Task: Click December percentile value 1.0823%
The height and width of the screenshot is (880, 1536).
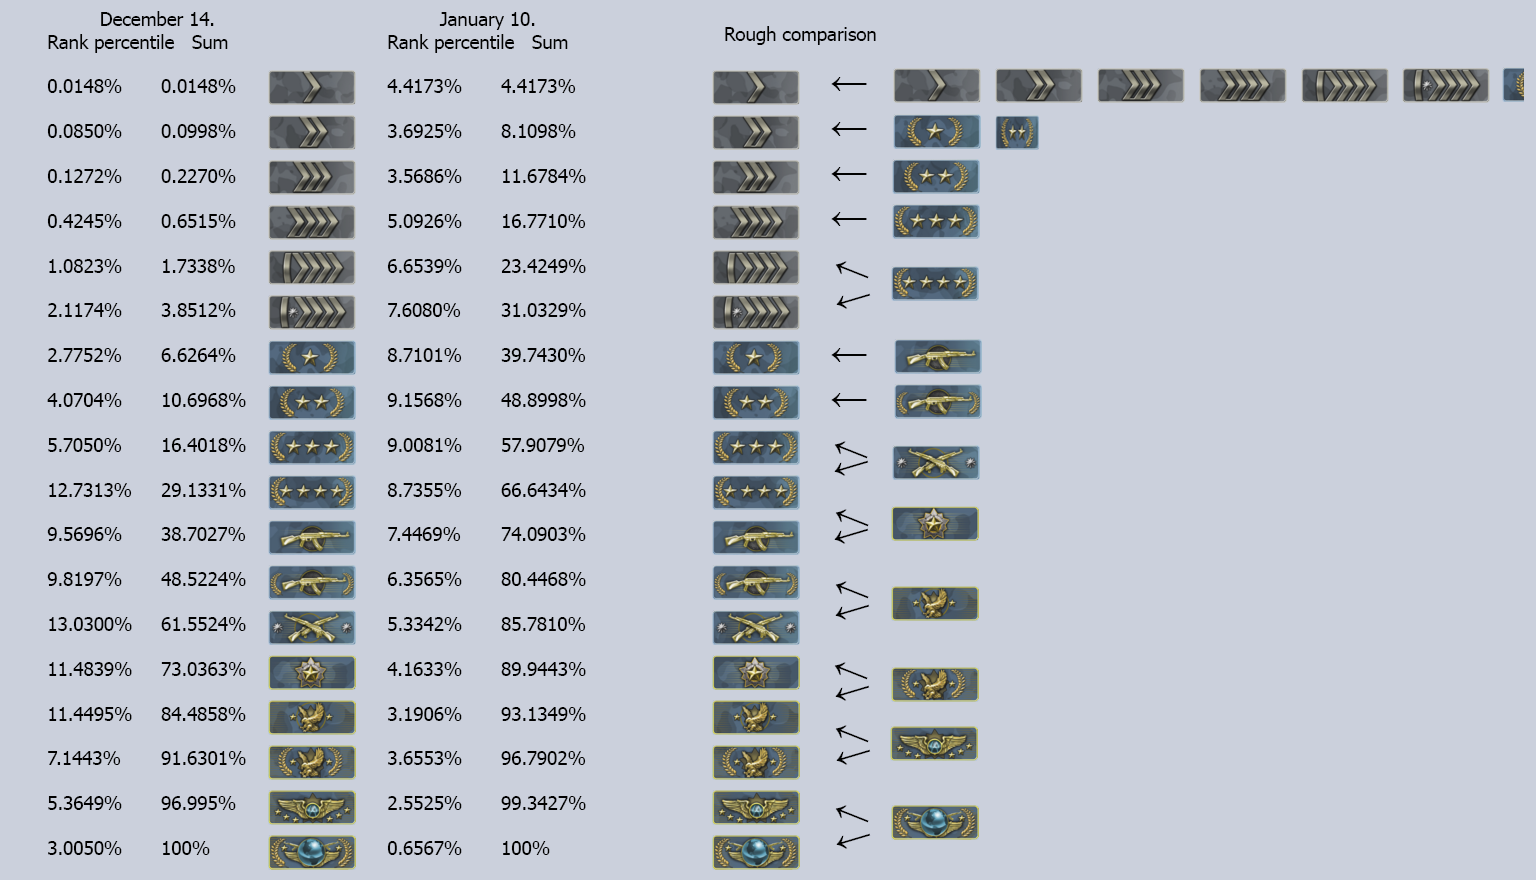Action: point(85,267)
